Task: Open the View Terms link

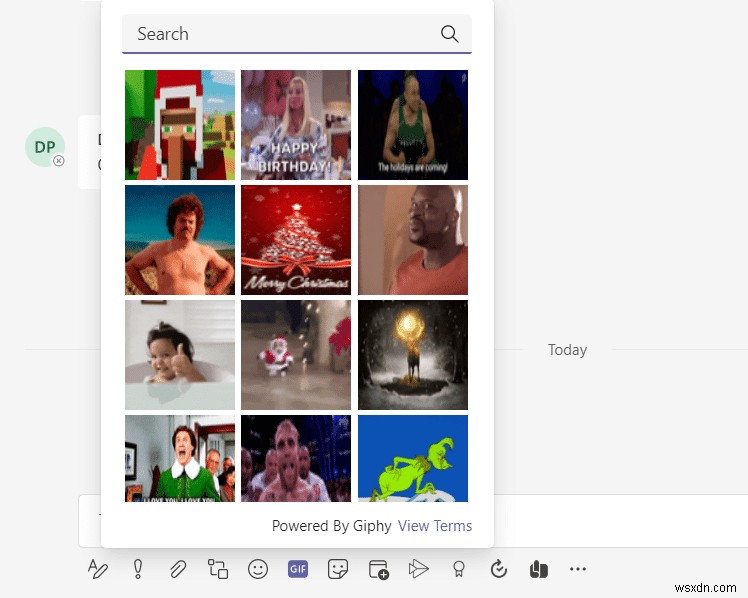Action: pyautogui.click(x=435, y=526)
